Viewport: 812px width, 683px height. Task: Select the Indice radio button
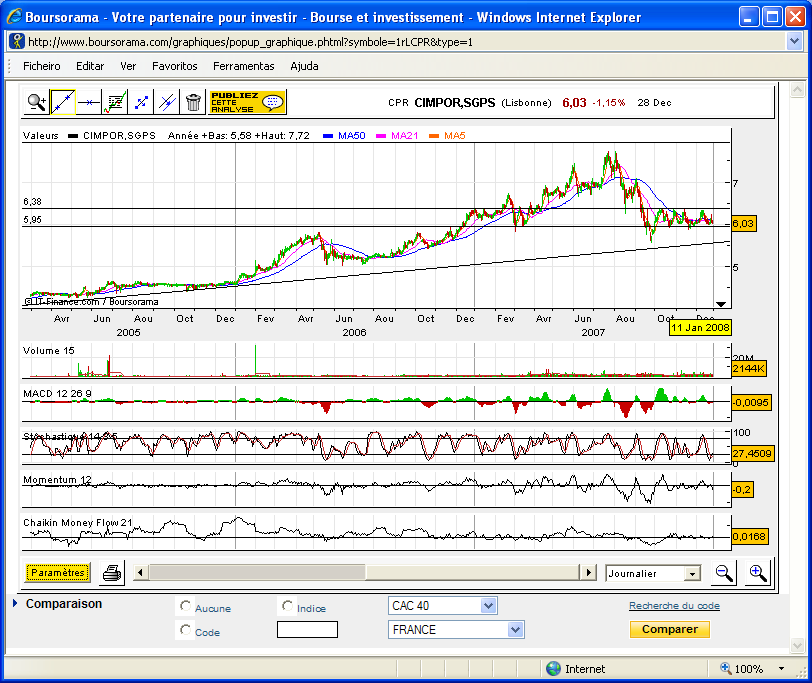point(287,605)
